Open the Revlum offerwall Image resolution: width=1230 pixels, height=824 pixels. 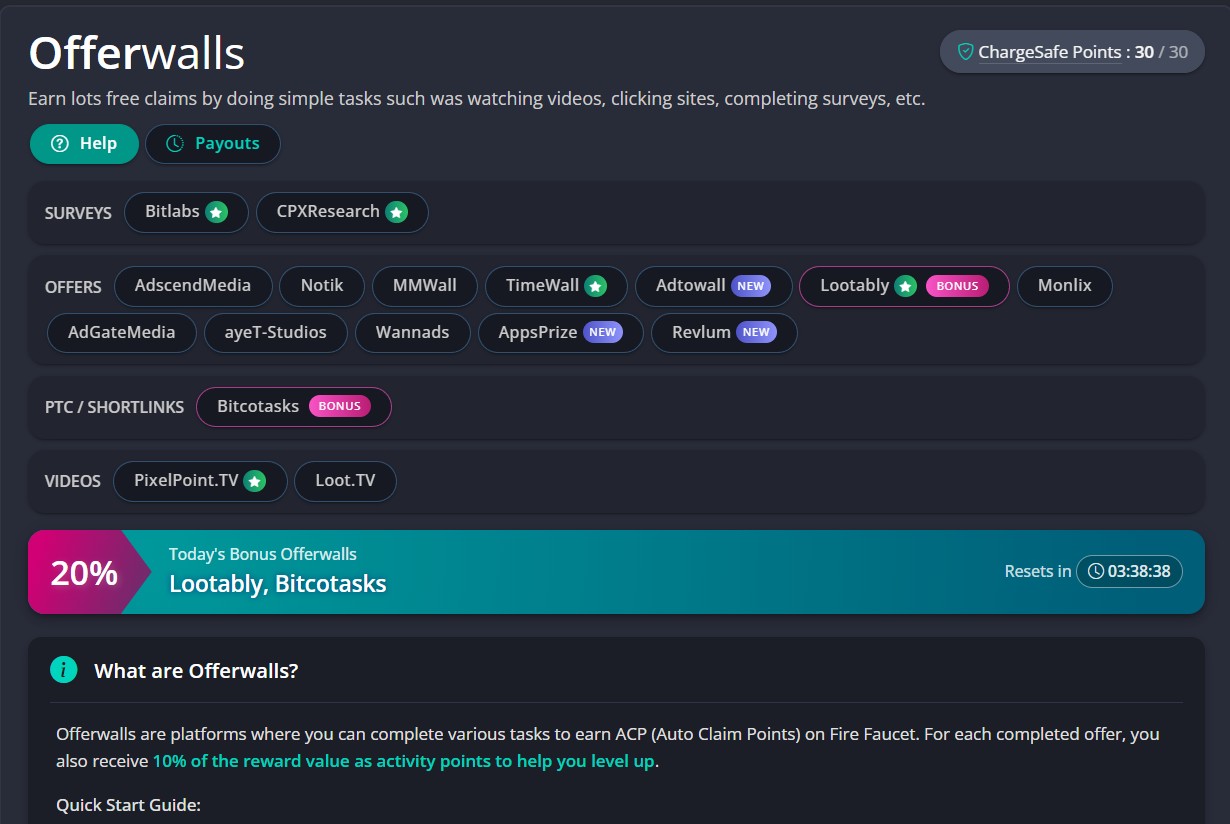tap(724, 333)
